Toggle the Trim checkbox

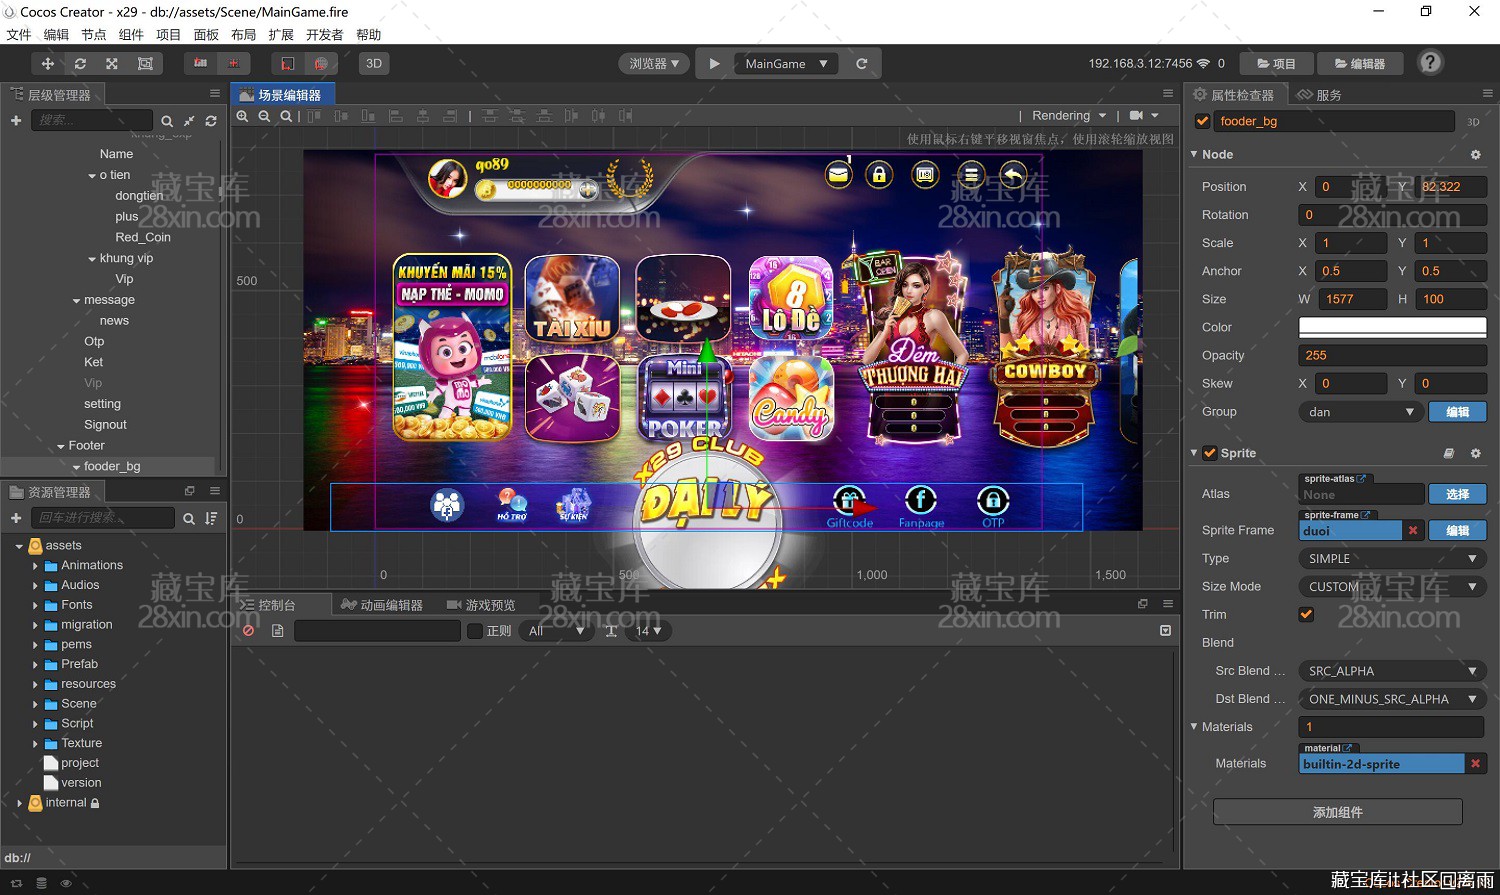point(1306,614)
